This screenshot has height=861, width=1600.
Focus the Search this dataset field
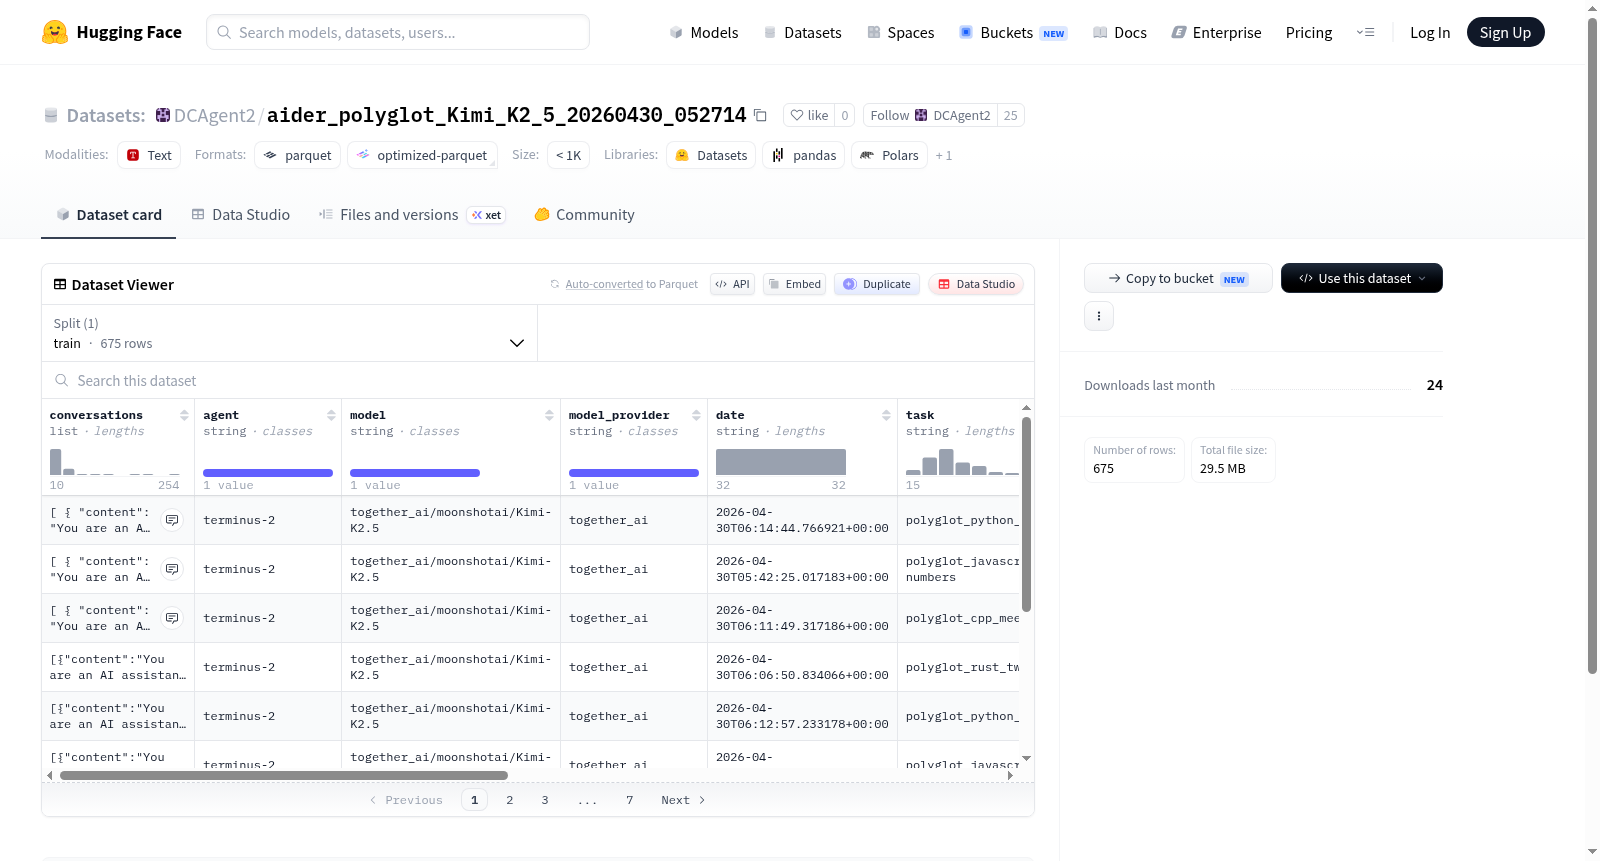pos(538,380)
